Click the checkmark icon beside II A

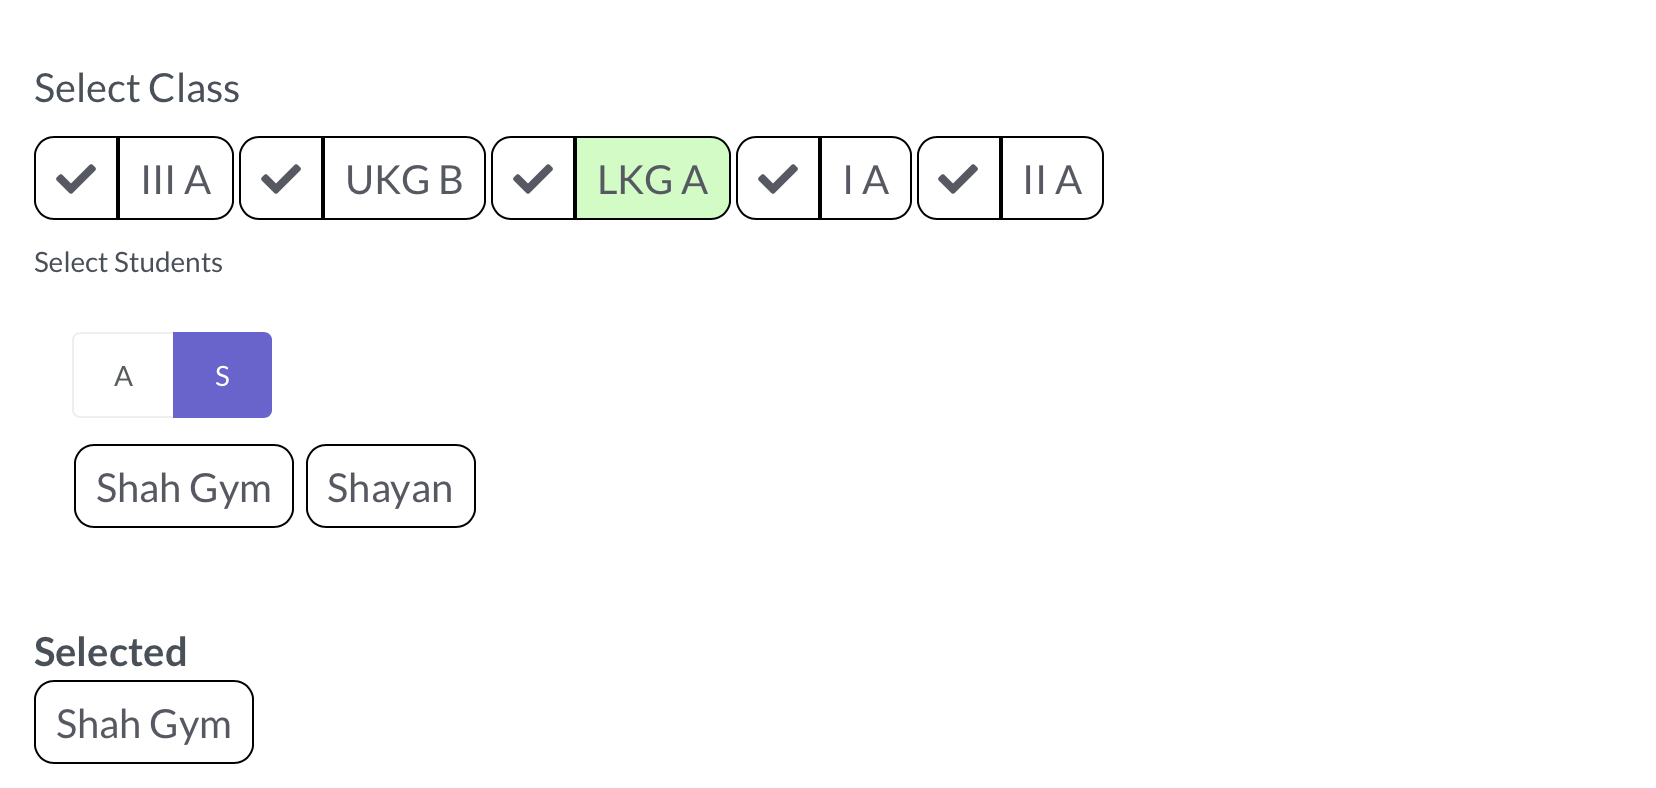[959, 179]
